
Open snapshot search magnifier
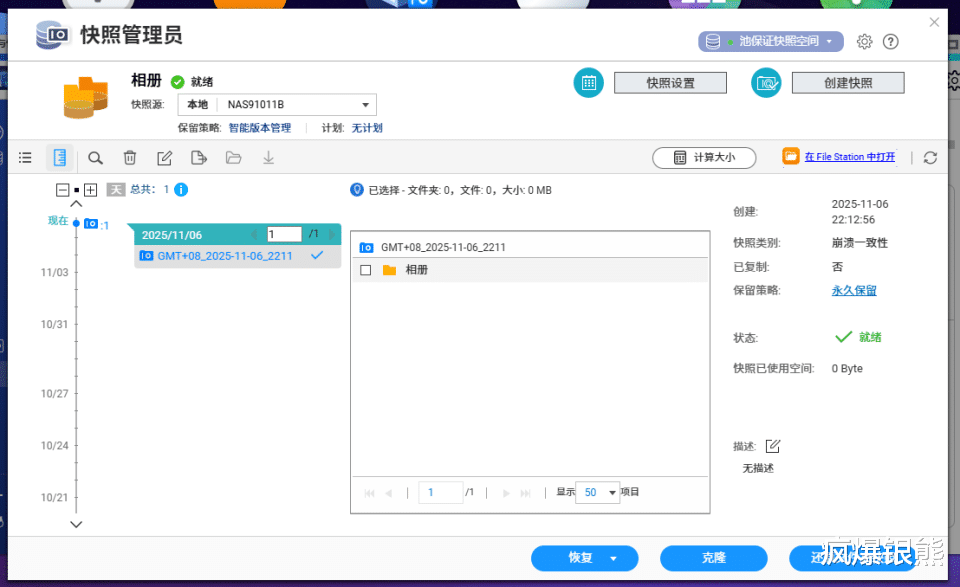pos(95,158)
